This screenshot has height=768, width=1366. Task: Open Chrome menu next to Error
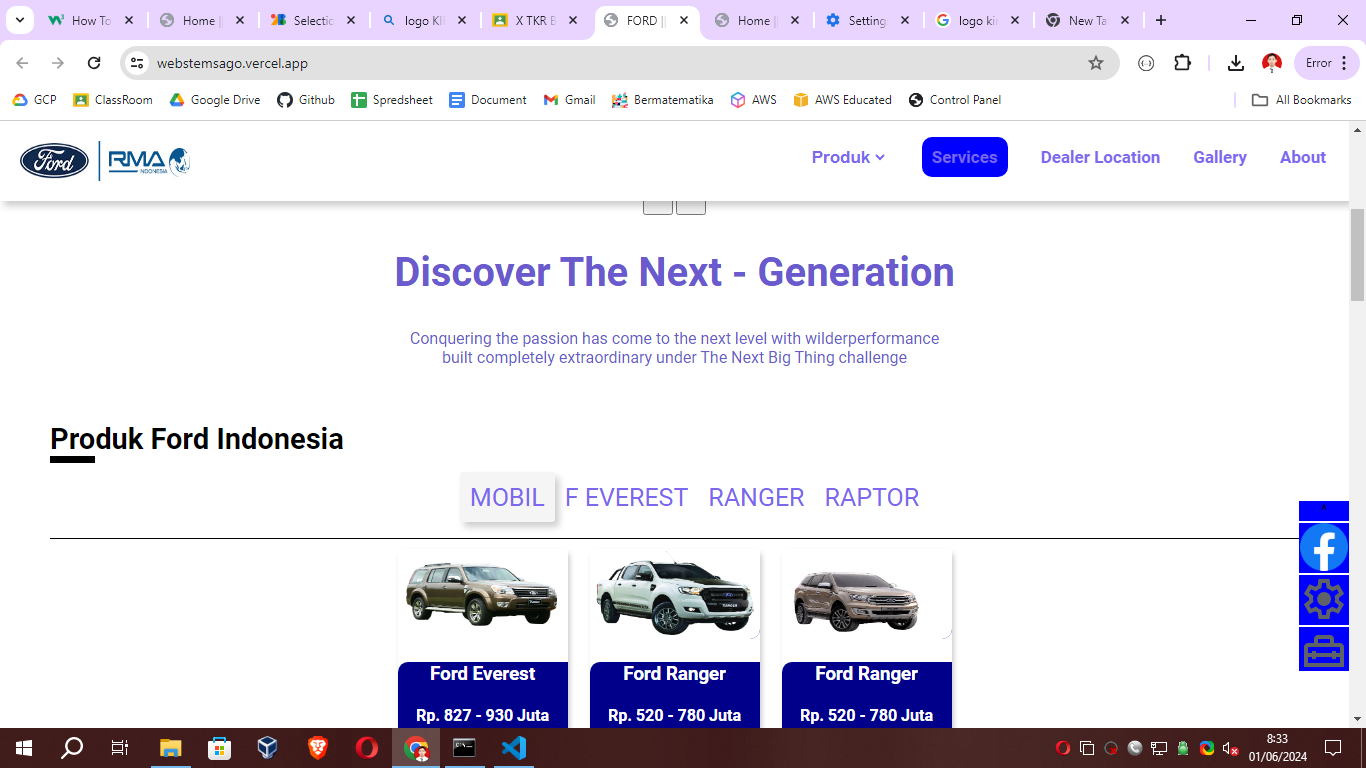pos(1344,63)
